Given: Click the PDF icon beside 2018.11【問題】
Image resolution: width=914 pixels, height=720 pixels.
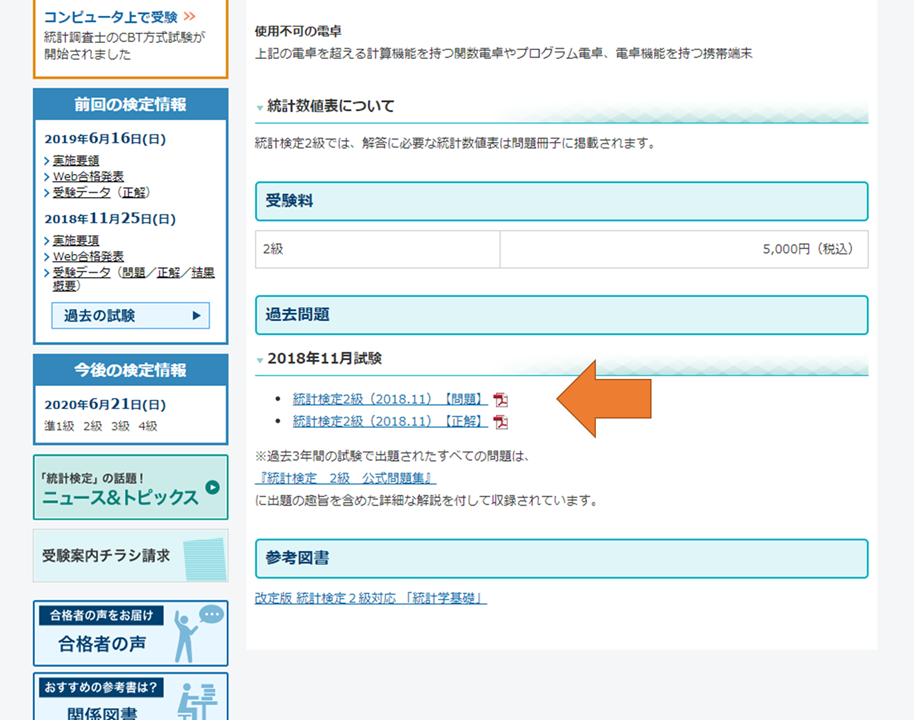Looking at the screenshot, I should 500,399.
